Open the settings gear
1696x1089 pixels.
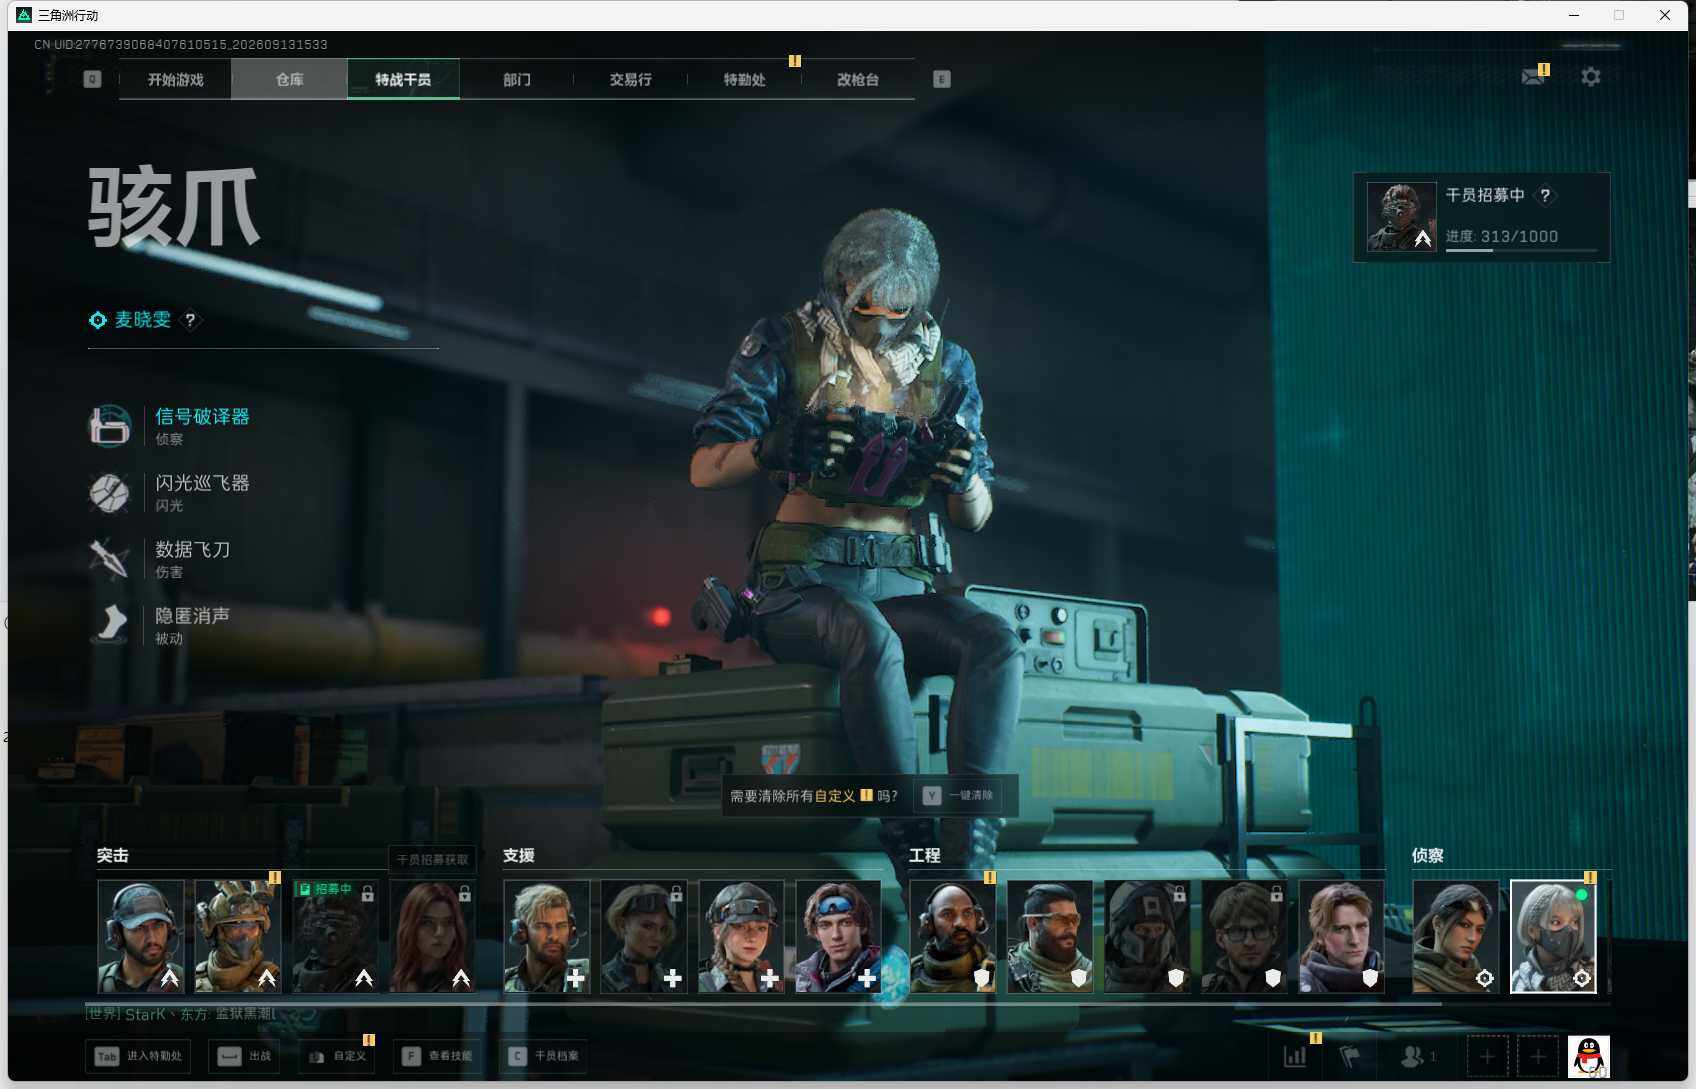click(1591, 76)
